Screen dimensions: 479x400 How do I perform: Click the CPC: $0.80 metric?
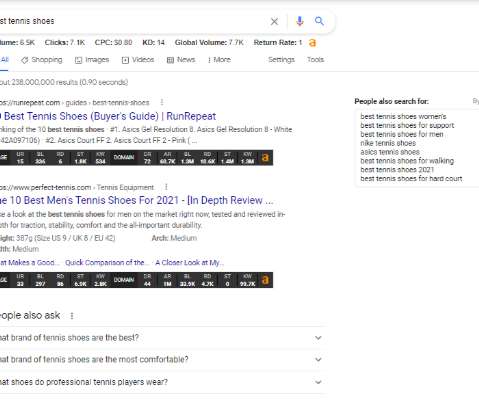[113, 43]
